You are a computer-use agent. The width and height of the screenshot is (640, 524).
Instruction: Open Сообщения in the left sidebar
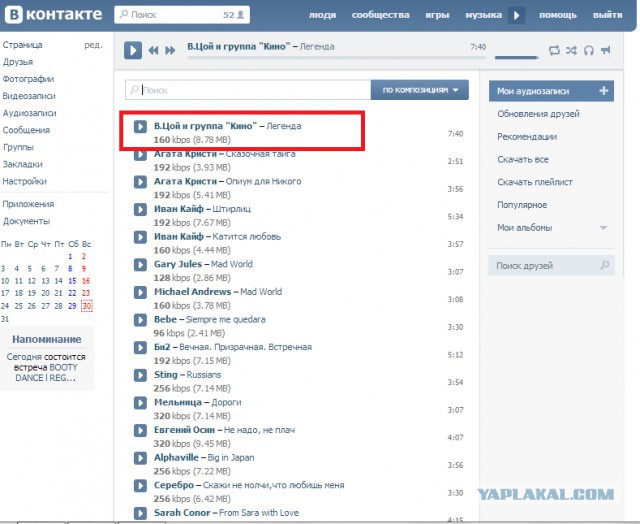[x=26, y=130]
